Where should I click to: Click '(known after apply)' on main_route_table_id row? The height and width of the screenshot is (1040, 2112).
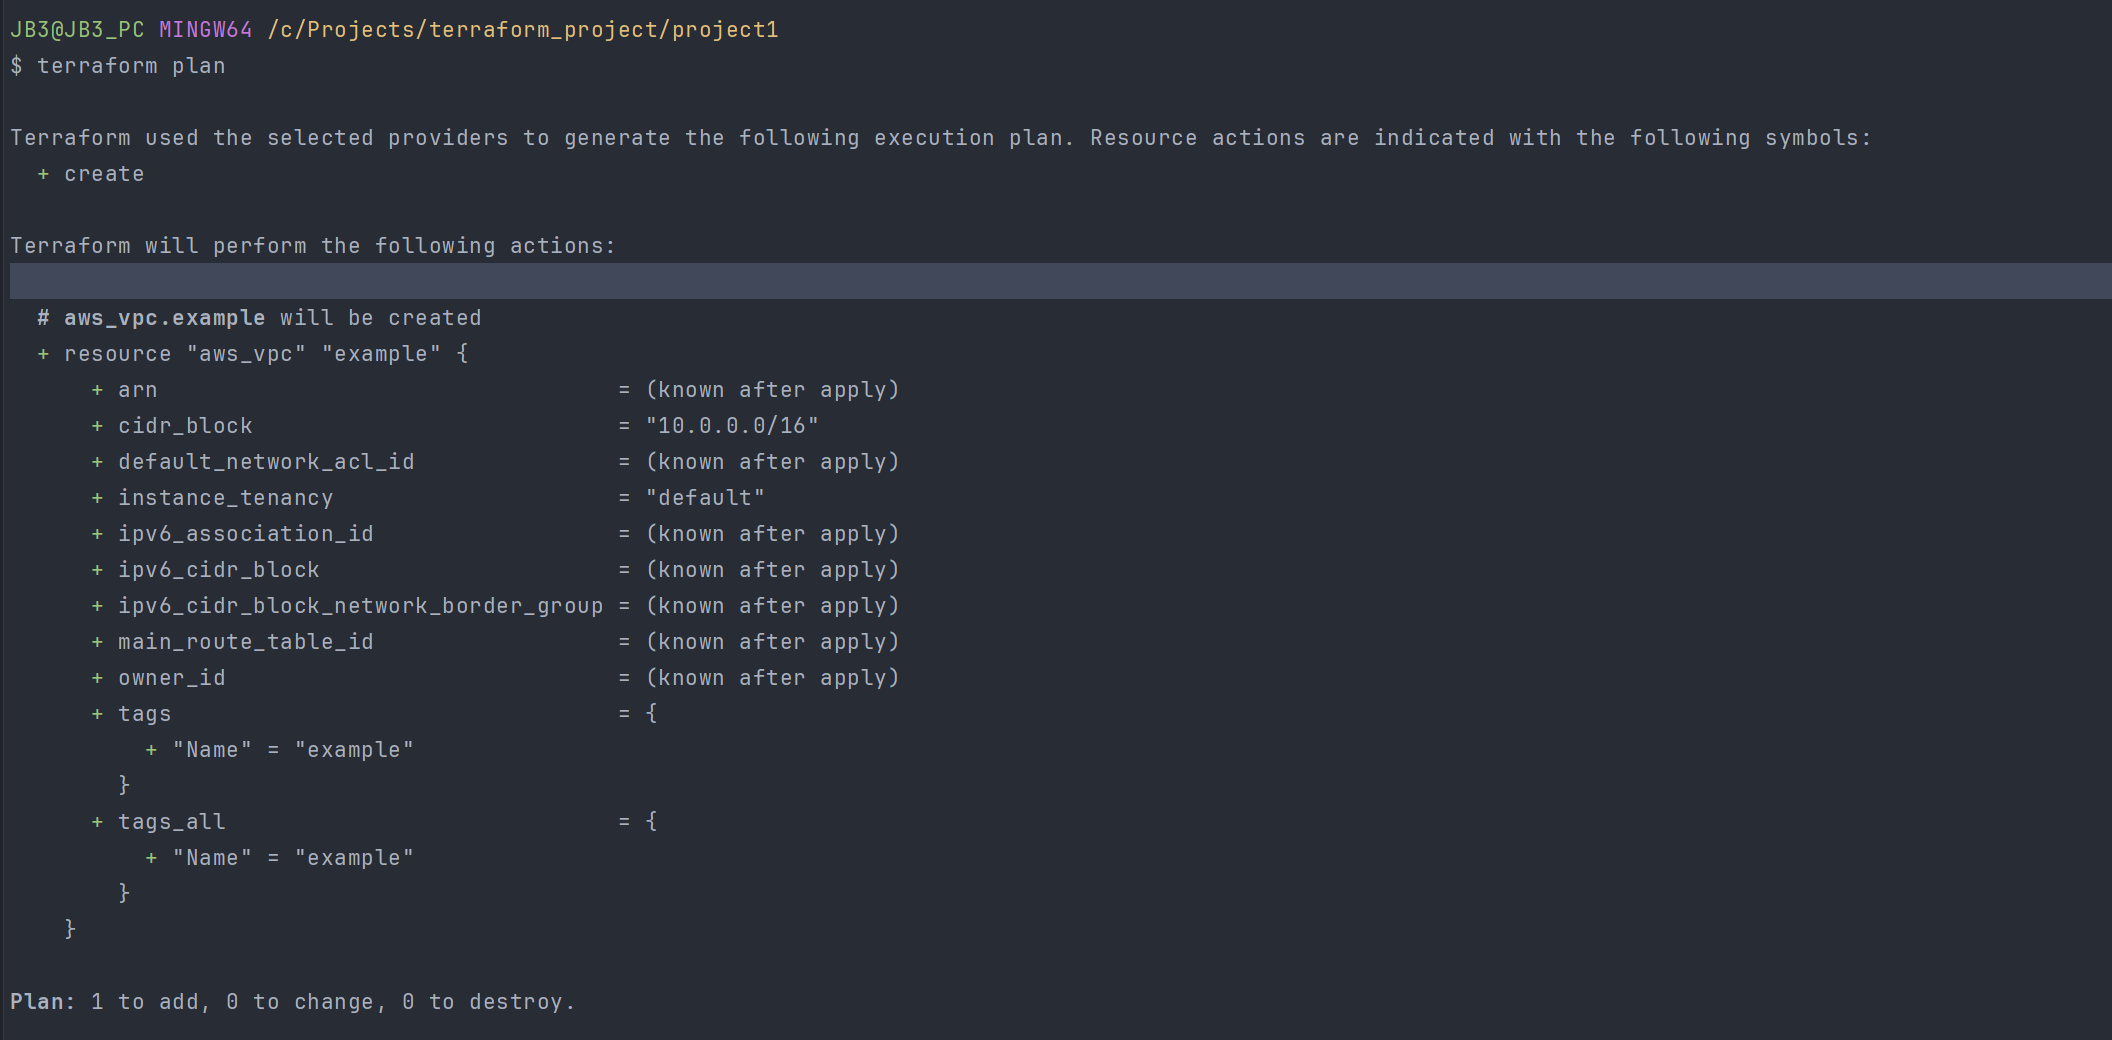[772, 642]
